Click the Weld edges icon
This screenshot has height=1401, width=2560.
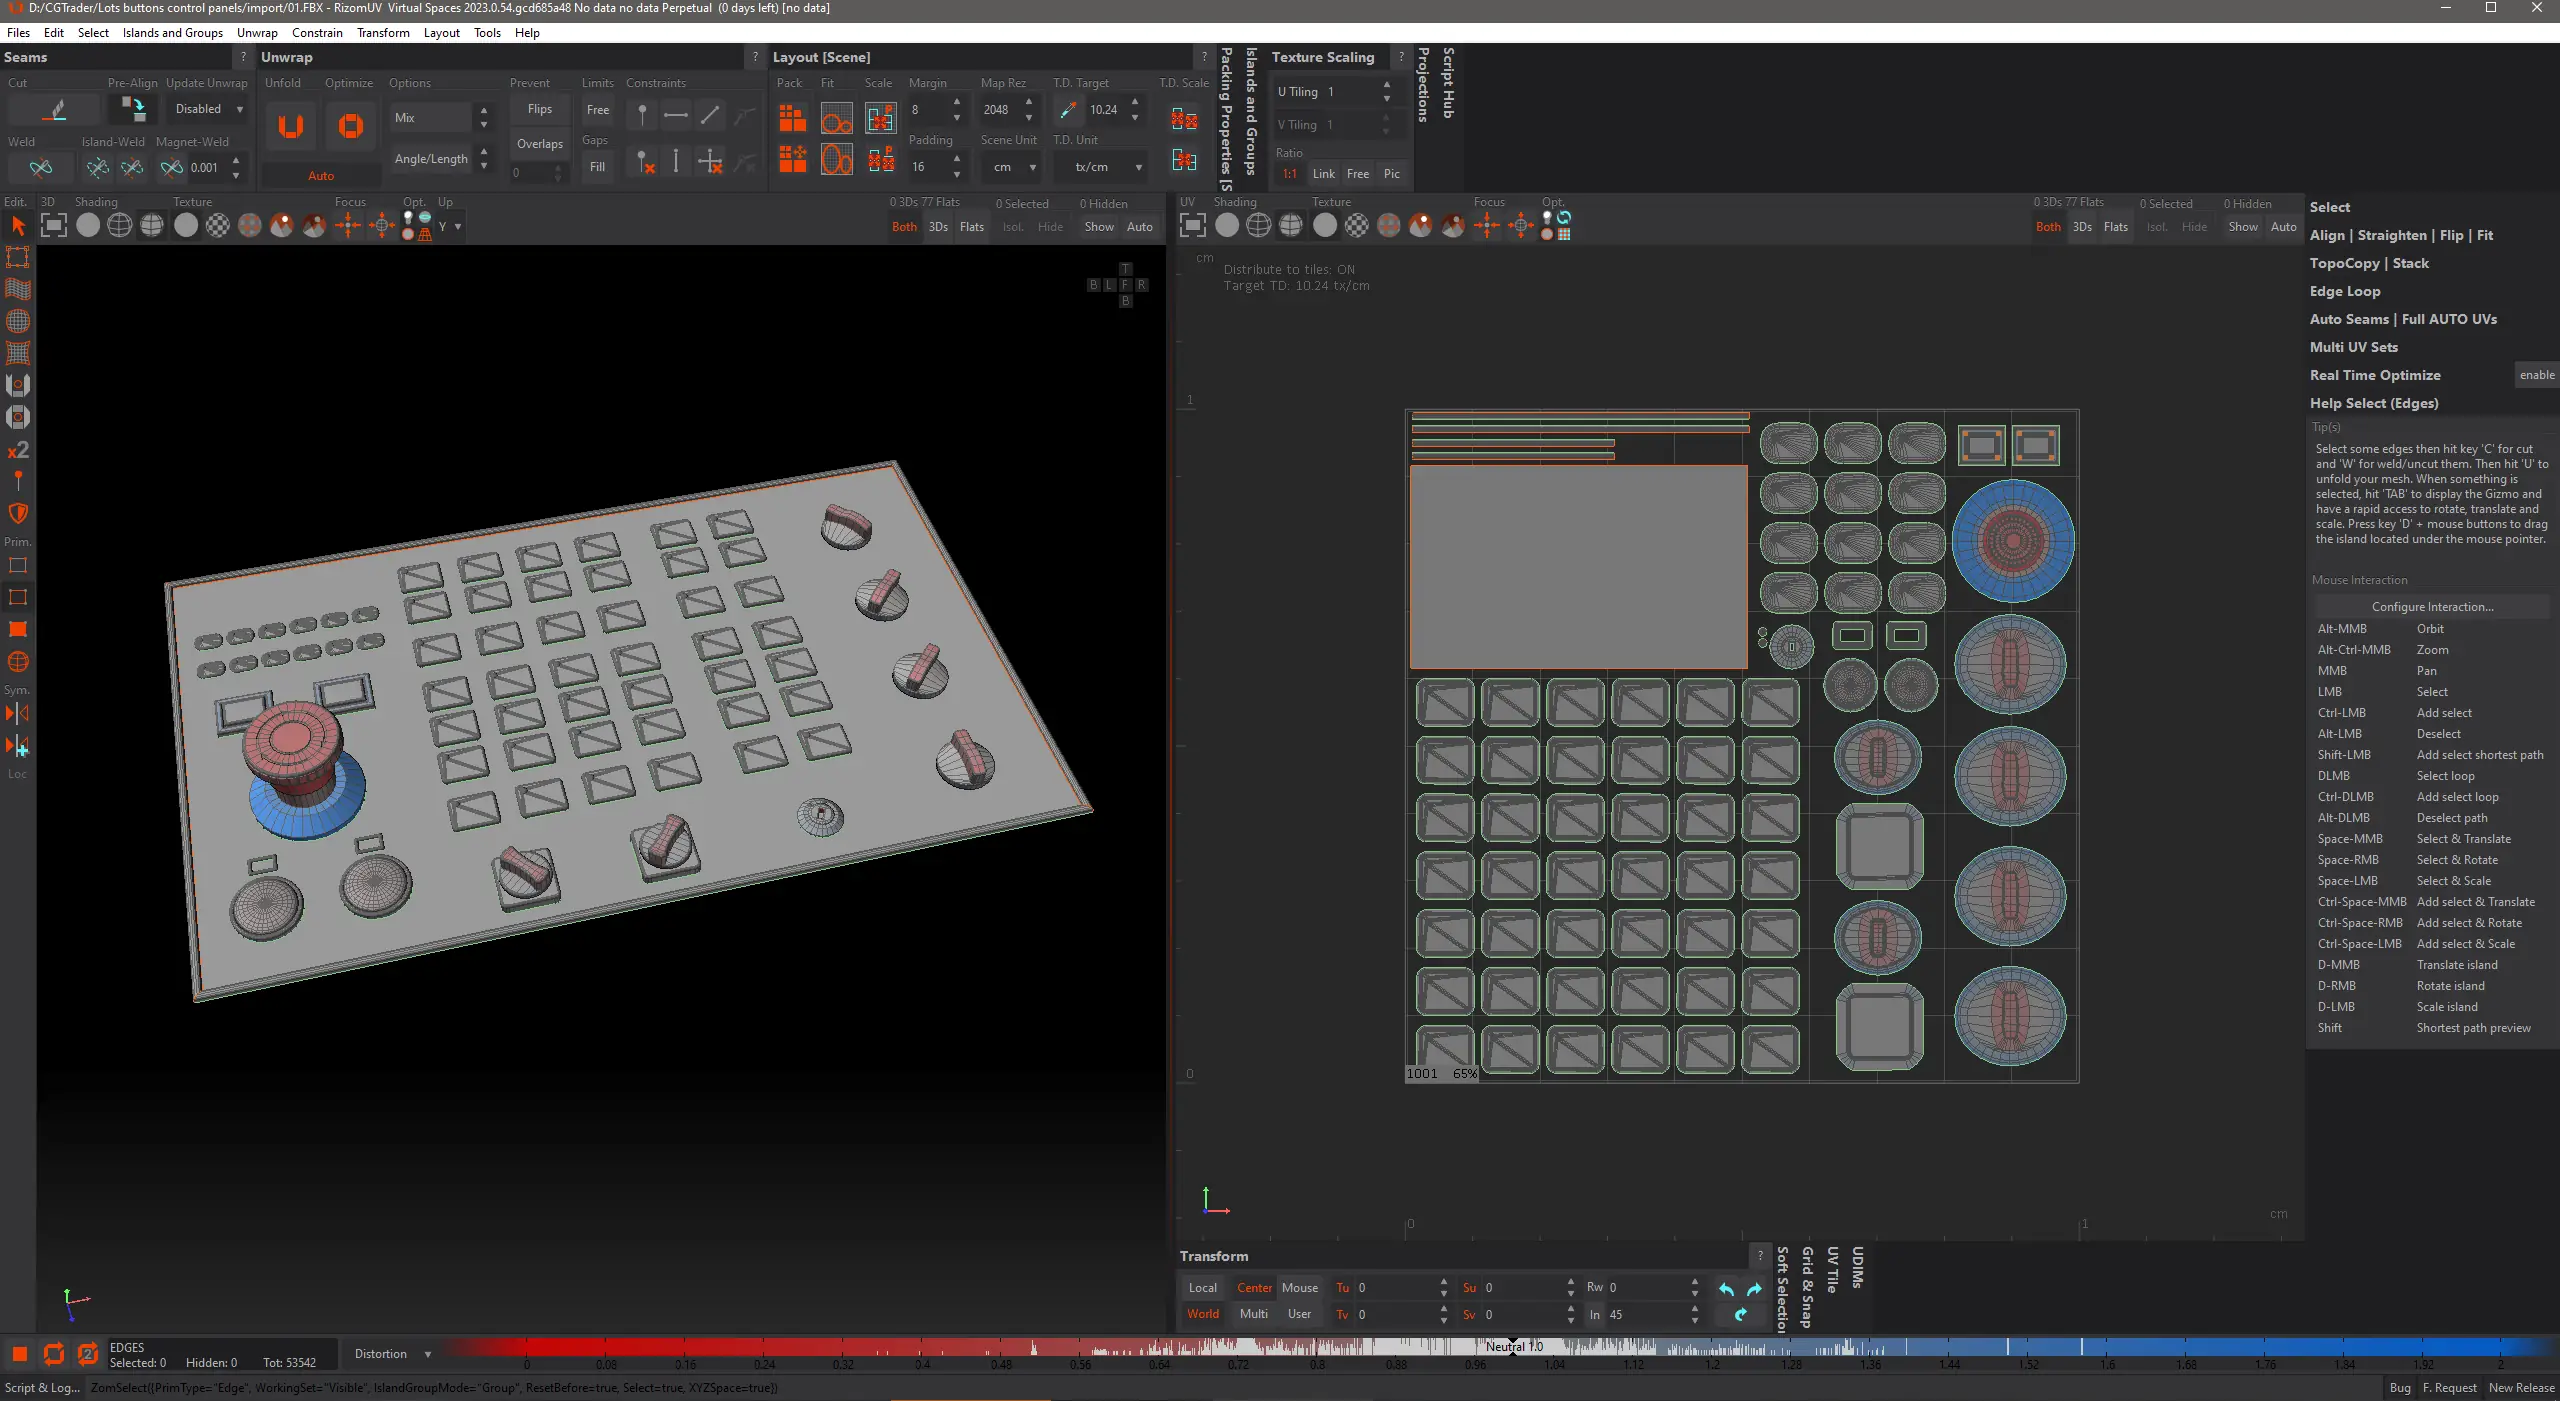point(41,167)
